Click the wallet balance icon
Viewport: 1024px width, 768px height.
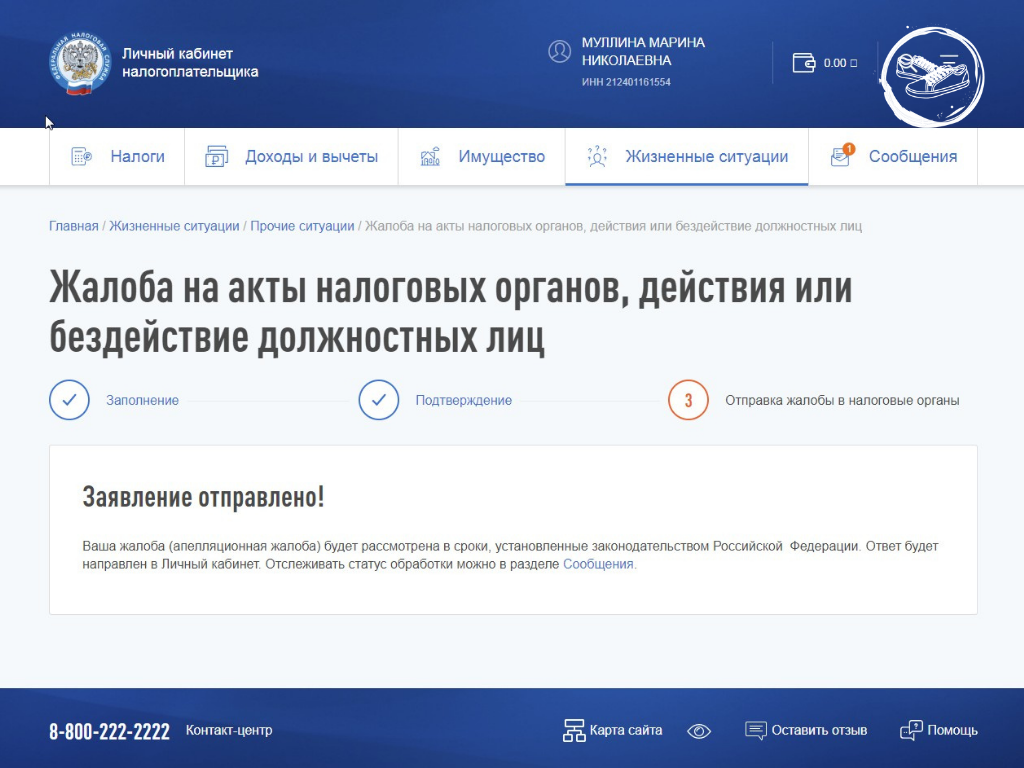tap(804, 63)
